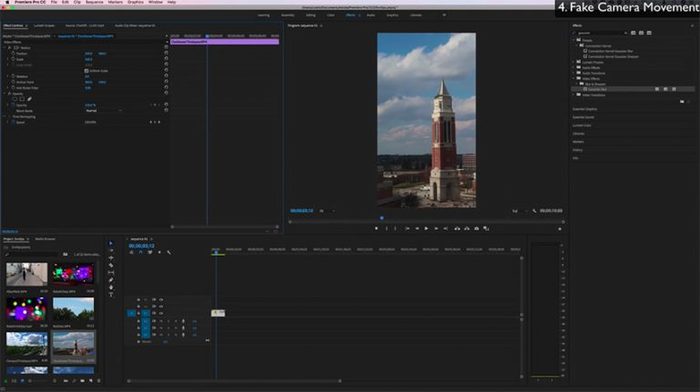Image resolution: width=700 pixels, height=392 pixels.
Task: Open the Blend Mode dropdown
Action: pyautogui.click(x=104, y=111)
